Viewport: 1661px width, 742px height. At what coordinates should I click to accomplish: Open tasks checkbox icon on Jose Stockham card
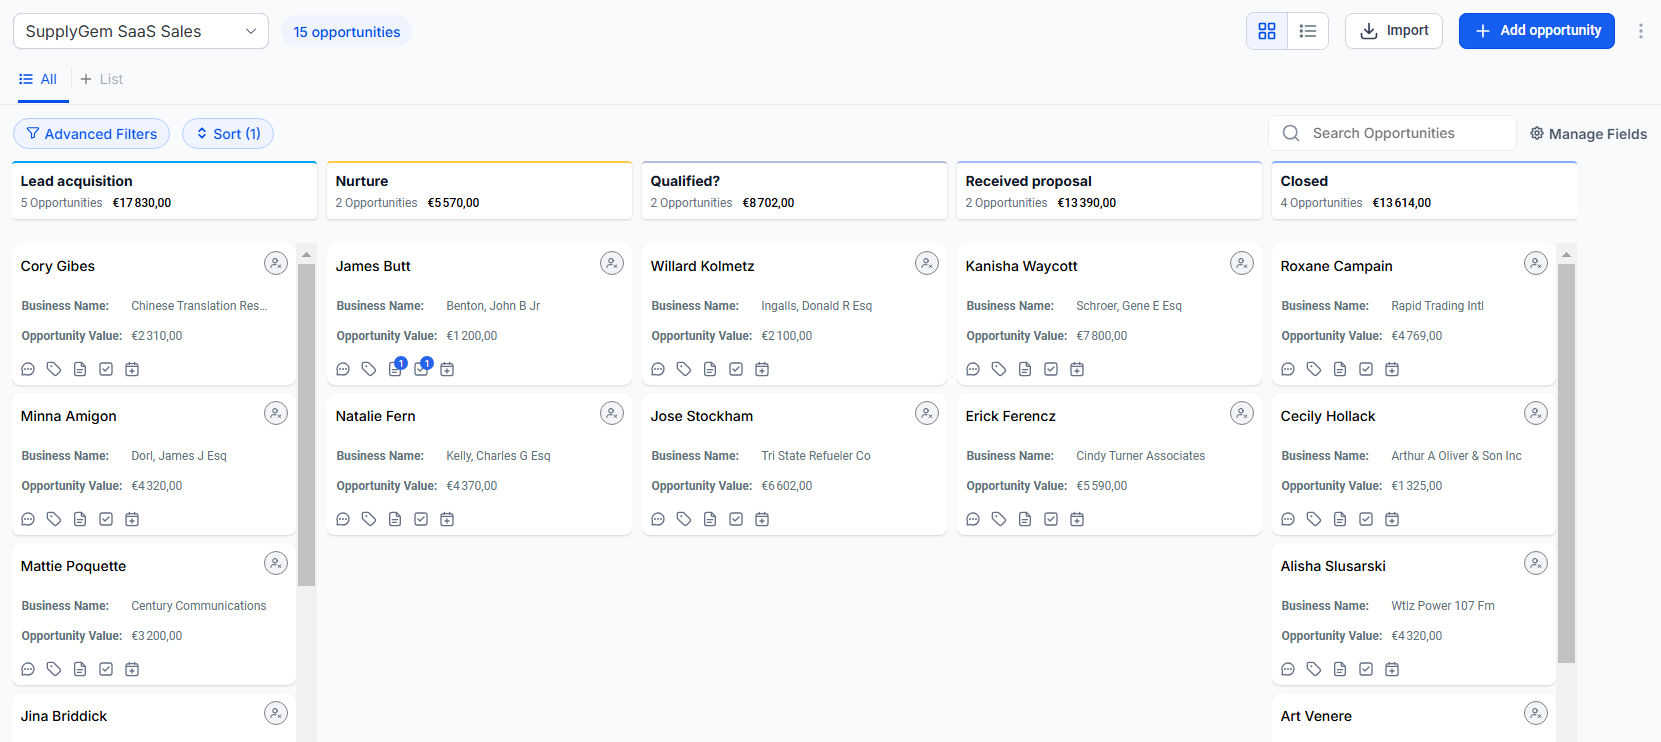click(736, 519)
